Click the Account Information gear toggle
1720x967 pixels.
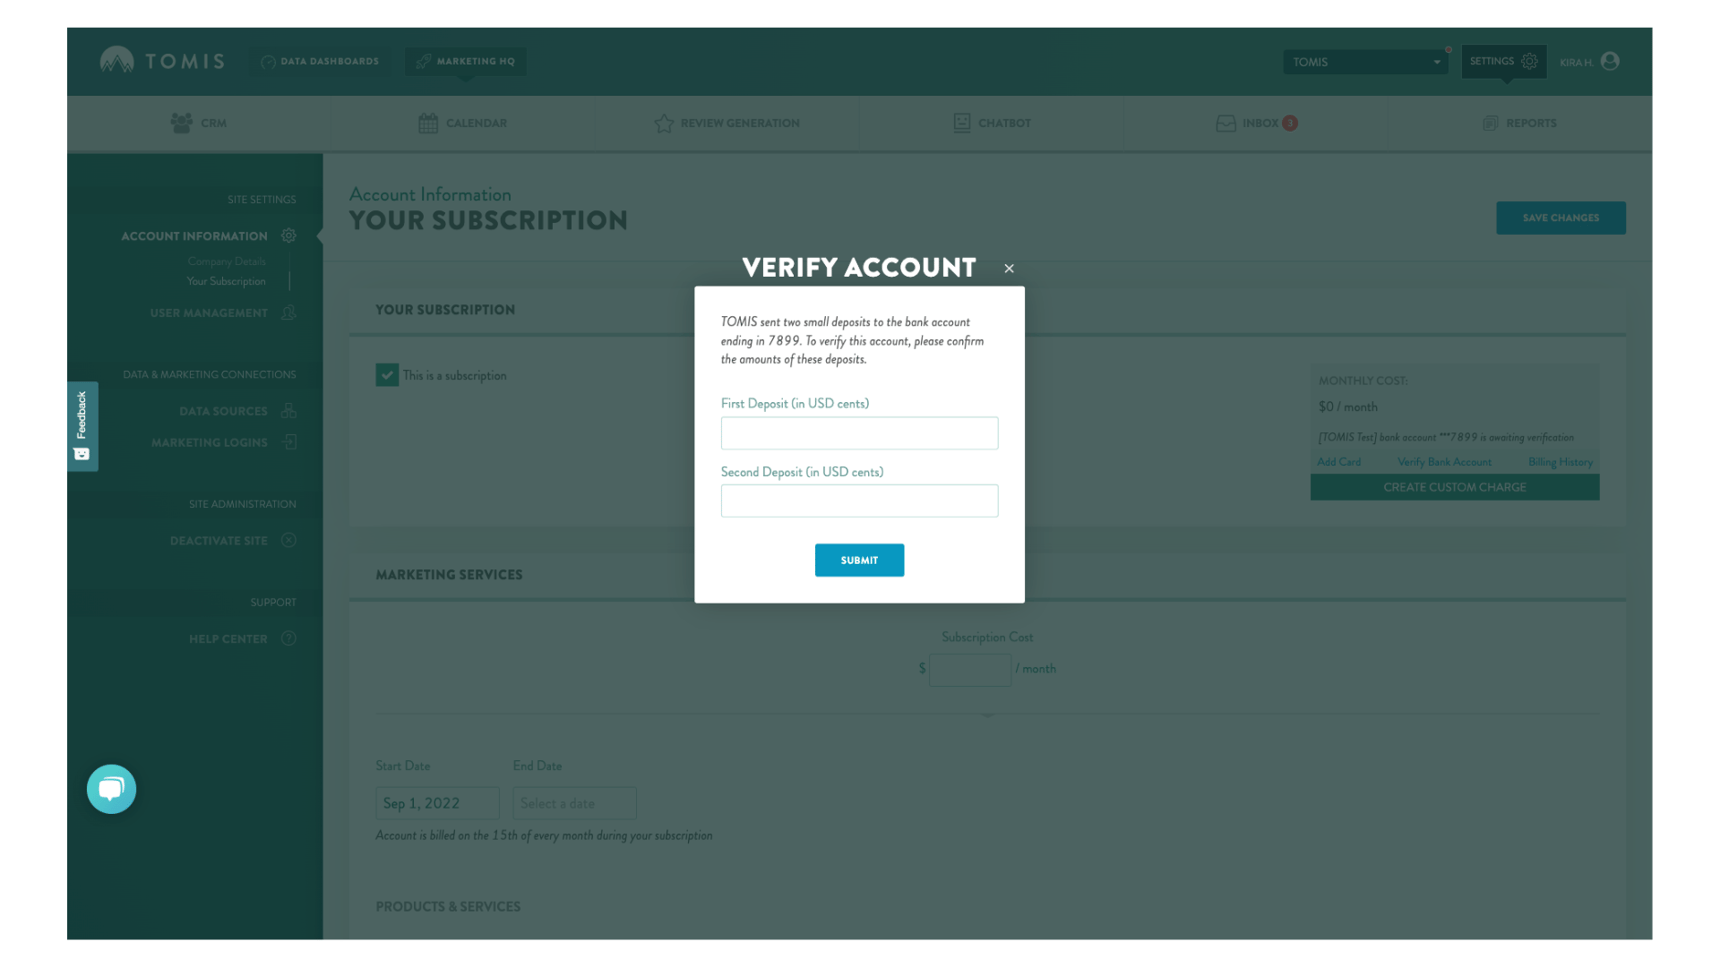click(x=288, y=235)
